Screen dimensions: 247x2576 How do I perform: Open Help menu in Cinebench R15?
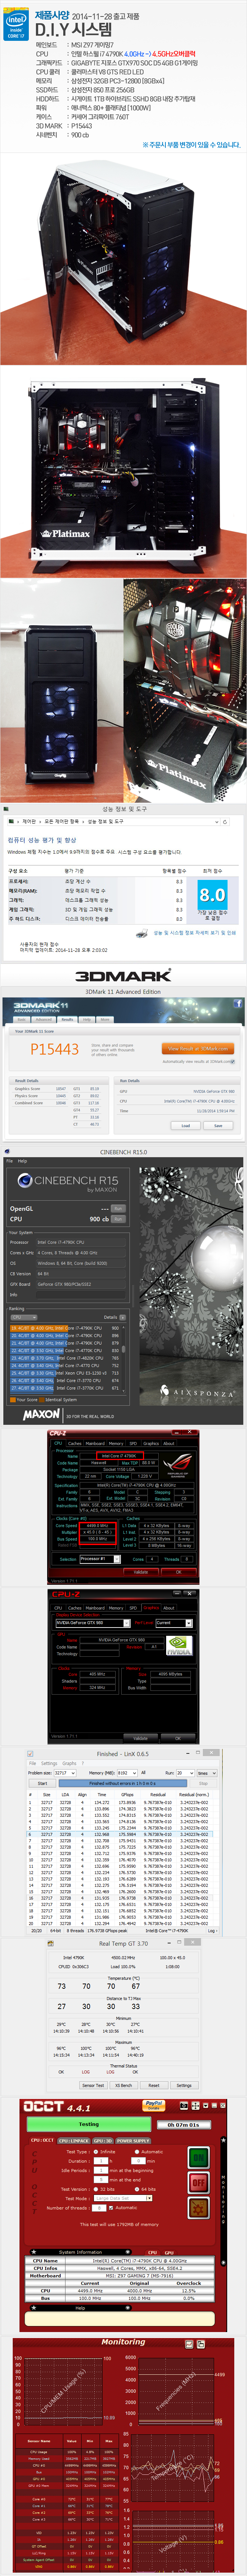23,1161
